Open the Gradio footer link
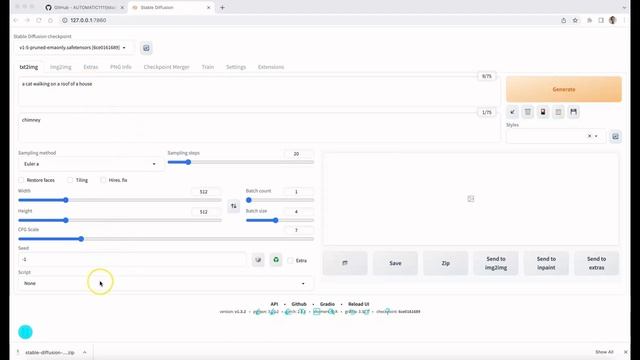This screenshot has height=360, width=640. tap(327, 304)
